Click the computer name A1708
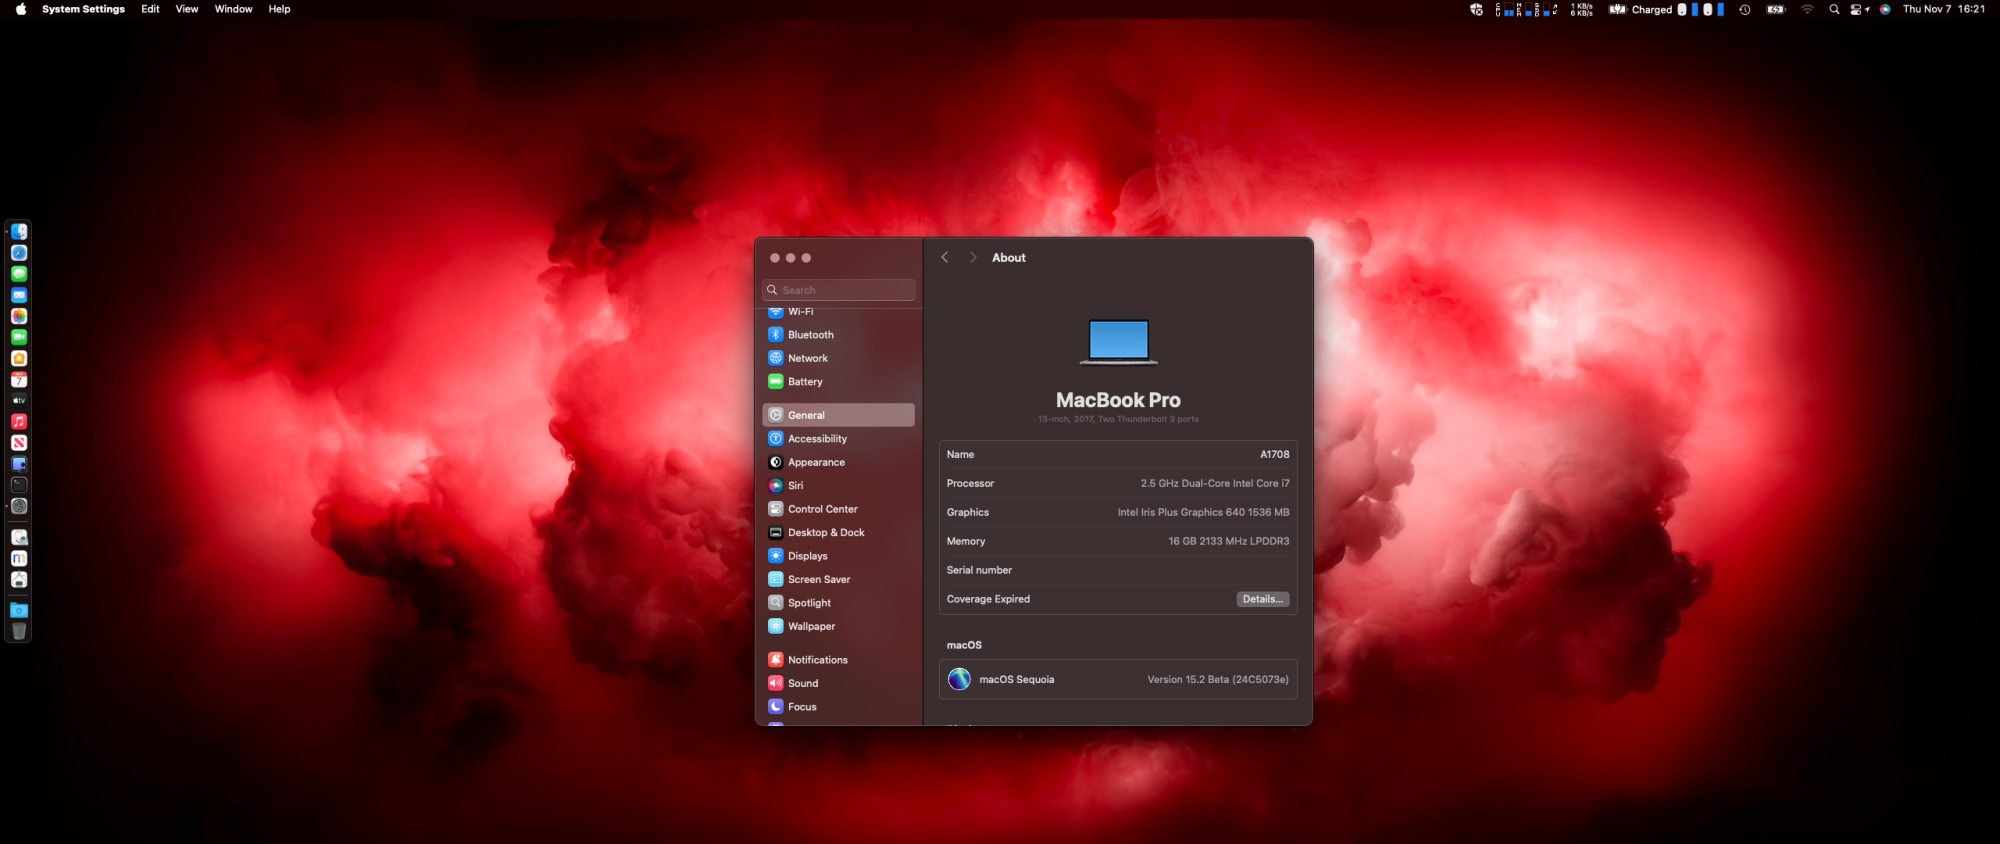Image resolution: width=2000 pixels, height=844 pixels. coord(1275,455)
